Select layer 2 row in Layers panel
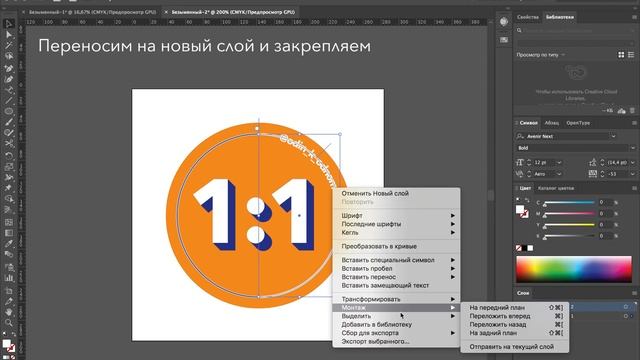 (602, 307)
